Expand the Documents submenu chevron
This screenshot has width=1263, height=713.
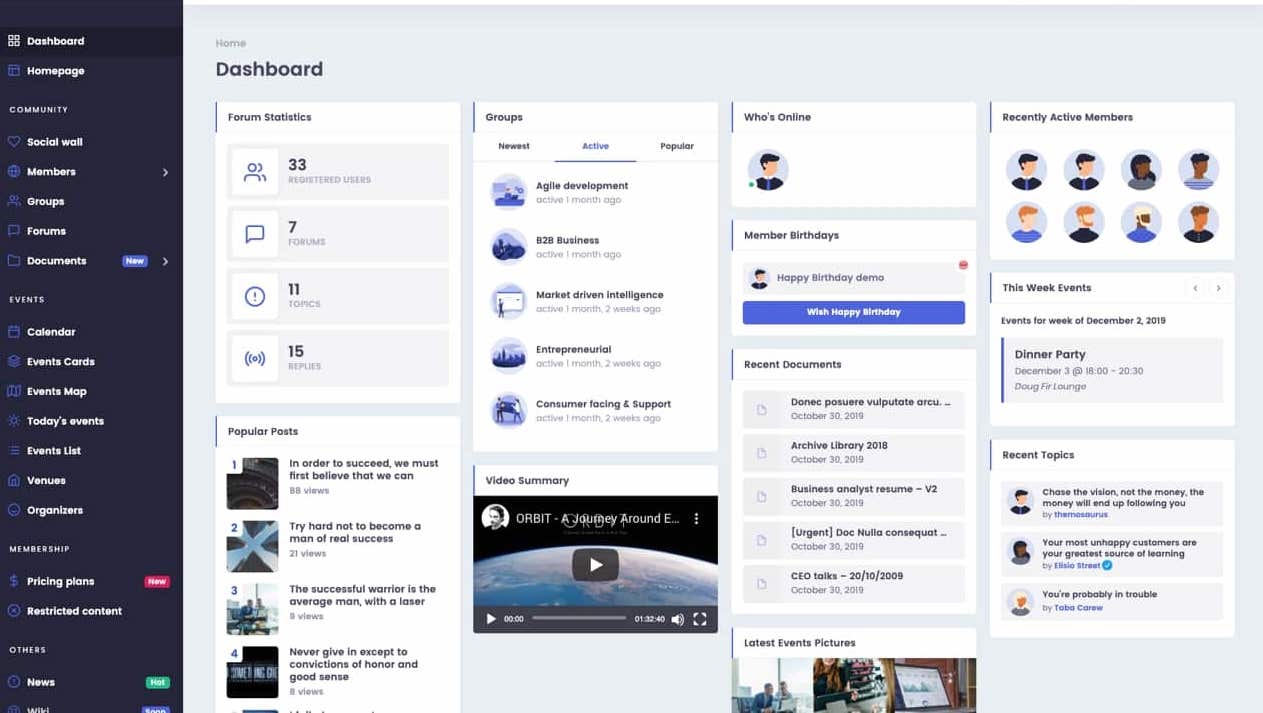point(165,261)
